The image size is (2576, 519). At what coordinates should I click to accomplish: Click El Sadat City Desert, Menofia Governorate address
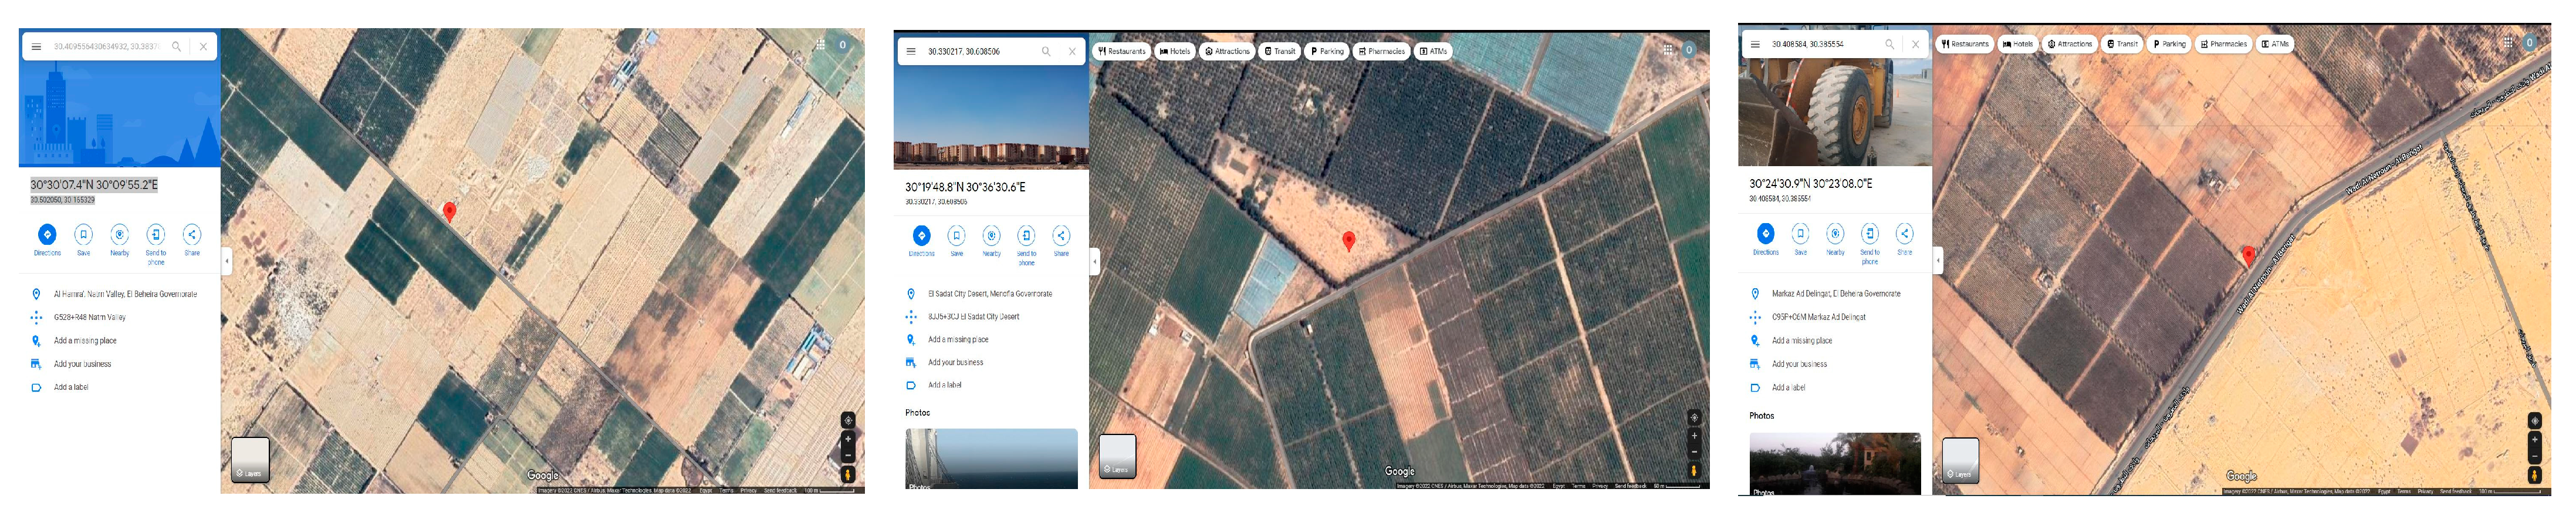pyautogui.click(x=990, y=294)
